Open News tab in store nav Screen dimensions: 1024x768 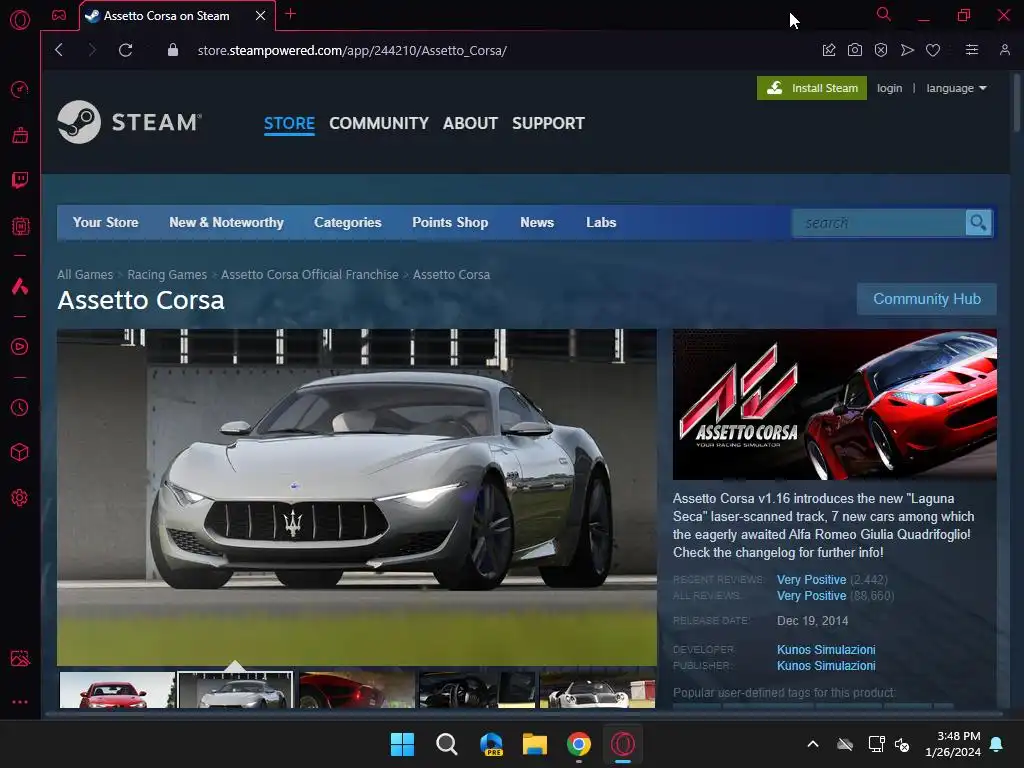(x=537, y=223)
